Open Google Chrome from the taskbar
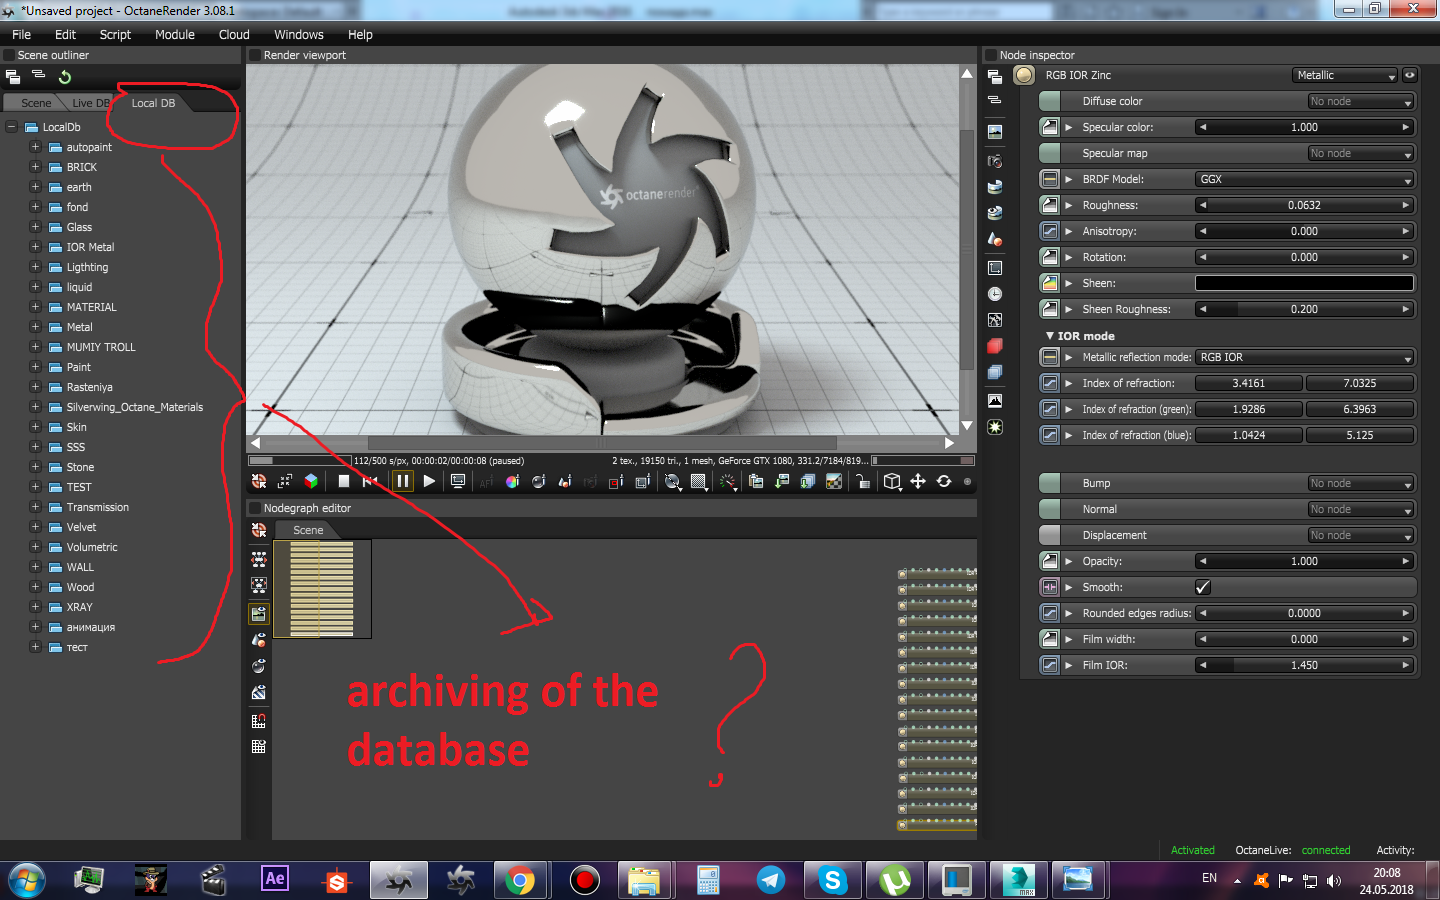Viewport: 1440px width, 900px height. click(x=520, y=880)
